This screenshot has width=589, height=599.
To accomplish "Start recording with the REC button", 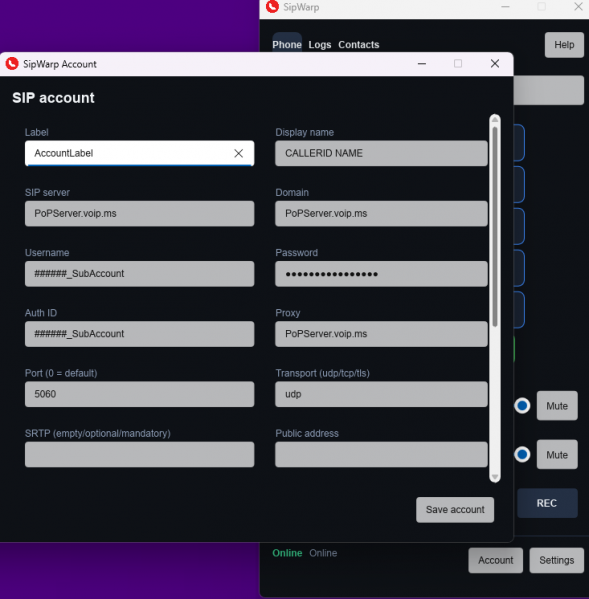I will (x=547, y=503).
